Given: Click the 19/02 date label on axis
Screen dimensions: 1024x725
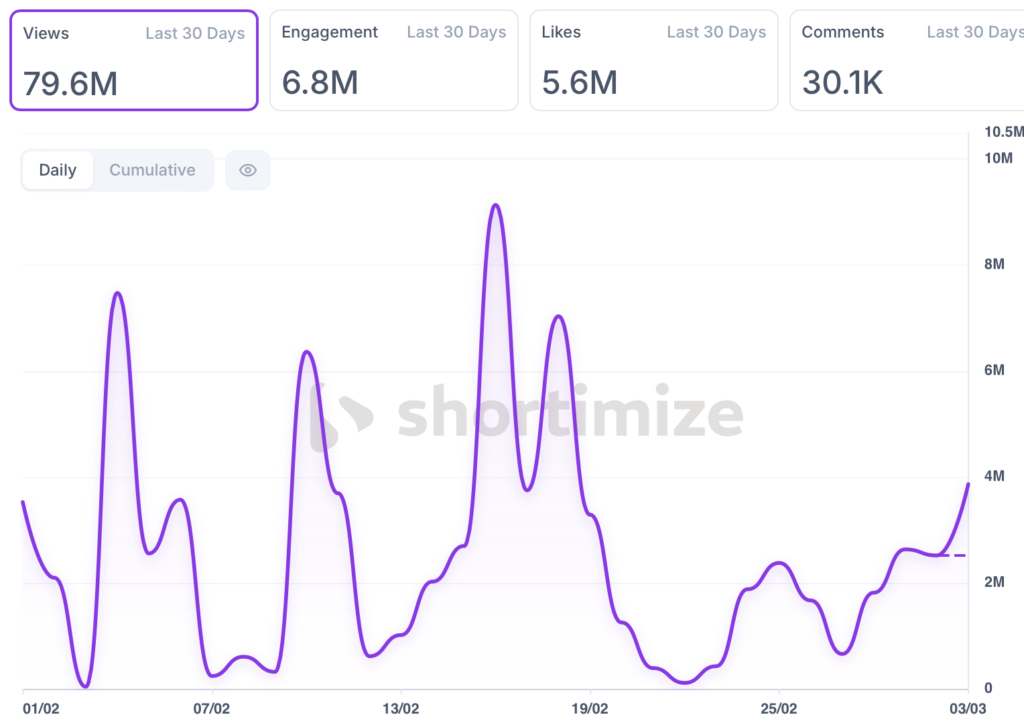Looking at the screenshot, I should coord(590,708).
